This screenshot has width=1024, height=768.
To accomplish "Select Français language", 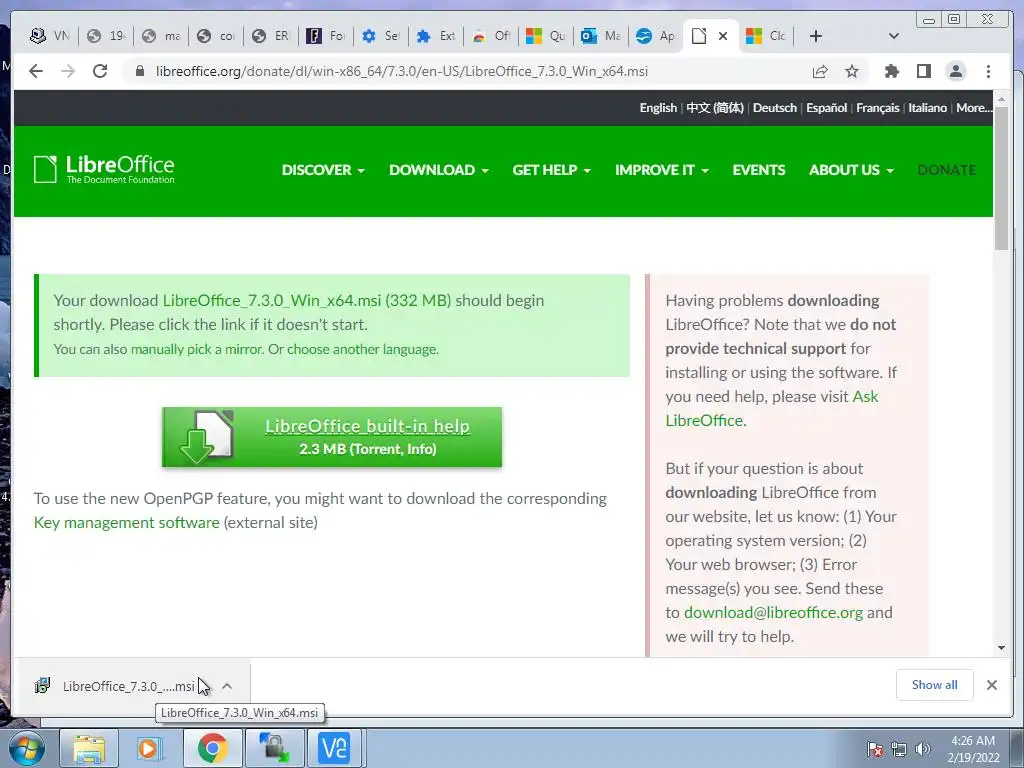I will (x=877, y=108).
